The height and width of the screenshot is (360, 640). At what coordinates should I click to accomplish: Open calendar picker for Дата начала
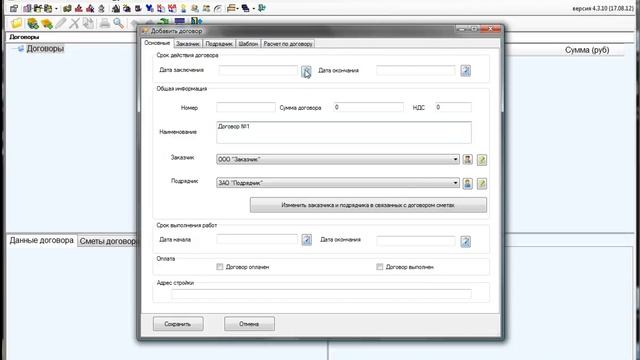pyautogui.click(x=307, y=240)
